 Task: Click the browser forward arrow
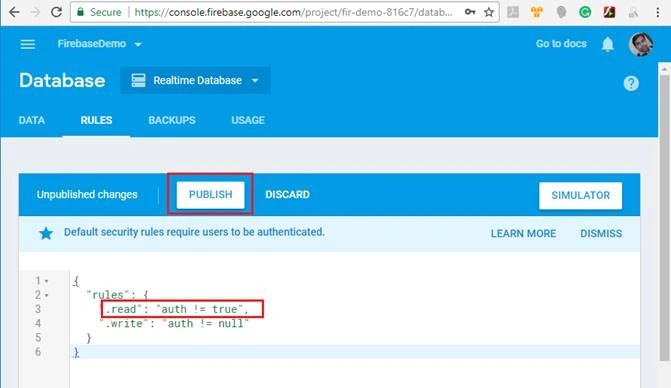[x=35, y=12]
